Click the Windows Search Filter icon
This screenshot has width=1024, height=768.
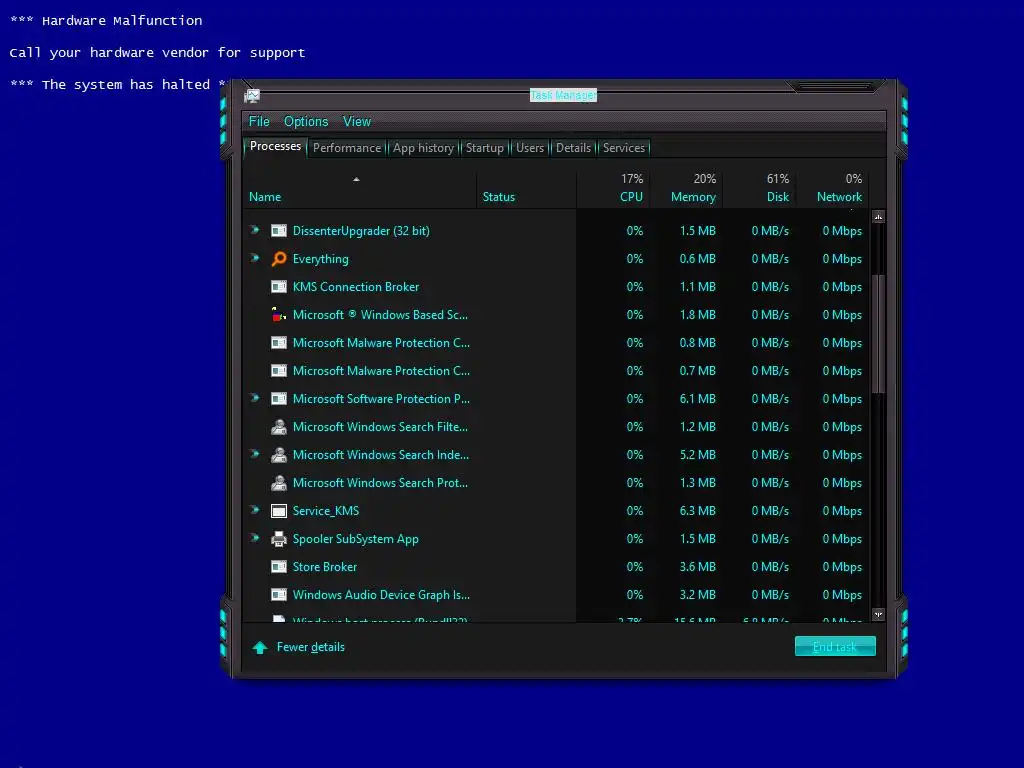pos(279,426)
